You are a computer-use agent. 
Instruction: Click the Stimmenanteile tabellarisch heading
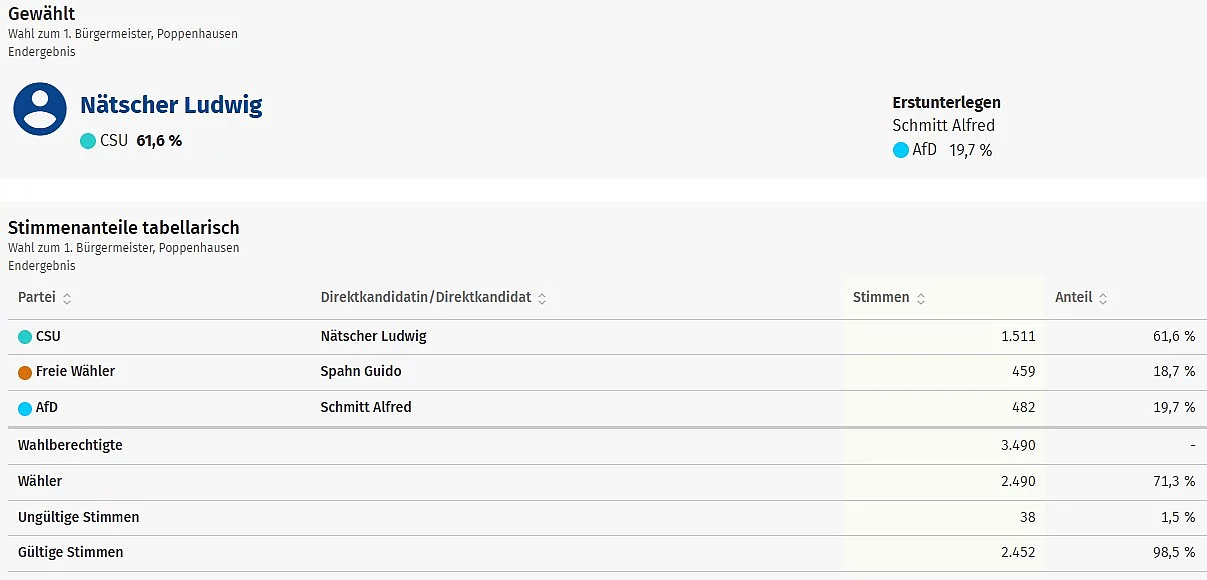[x=124, y=228]
